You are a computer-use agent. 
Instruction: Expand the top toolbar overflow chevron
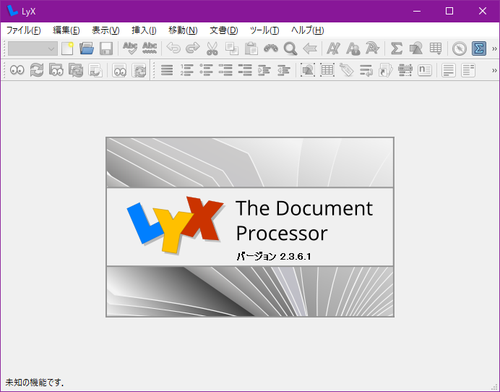click(x=494, y=49)
